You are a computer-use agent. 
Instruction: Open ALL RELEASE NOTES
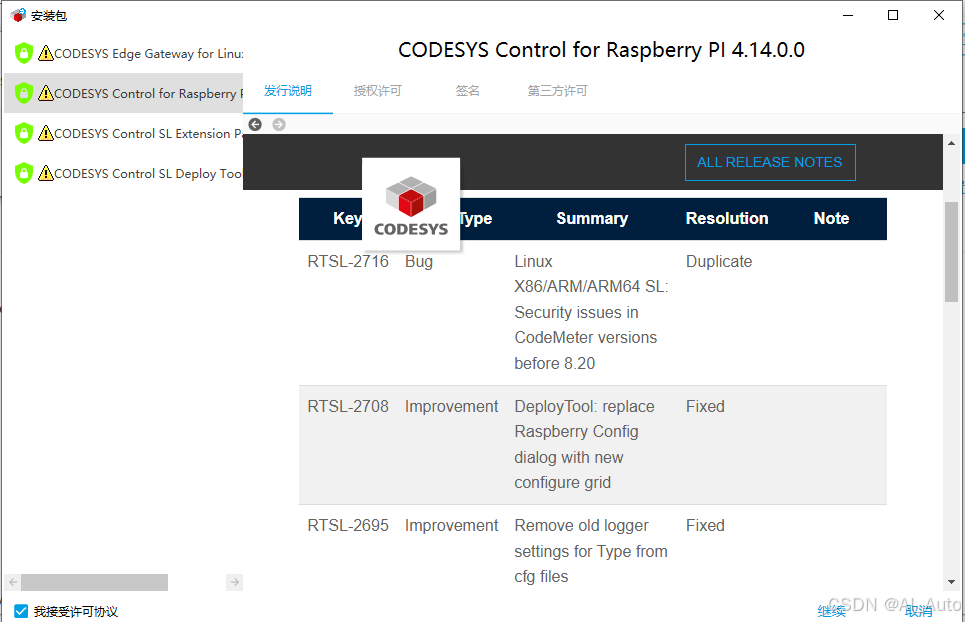770,162
